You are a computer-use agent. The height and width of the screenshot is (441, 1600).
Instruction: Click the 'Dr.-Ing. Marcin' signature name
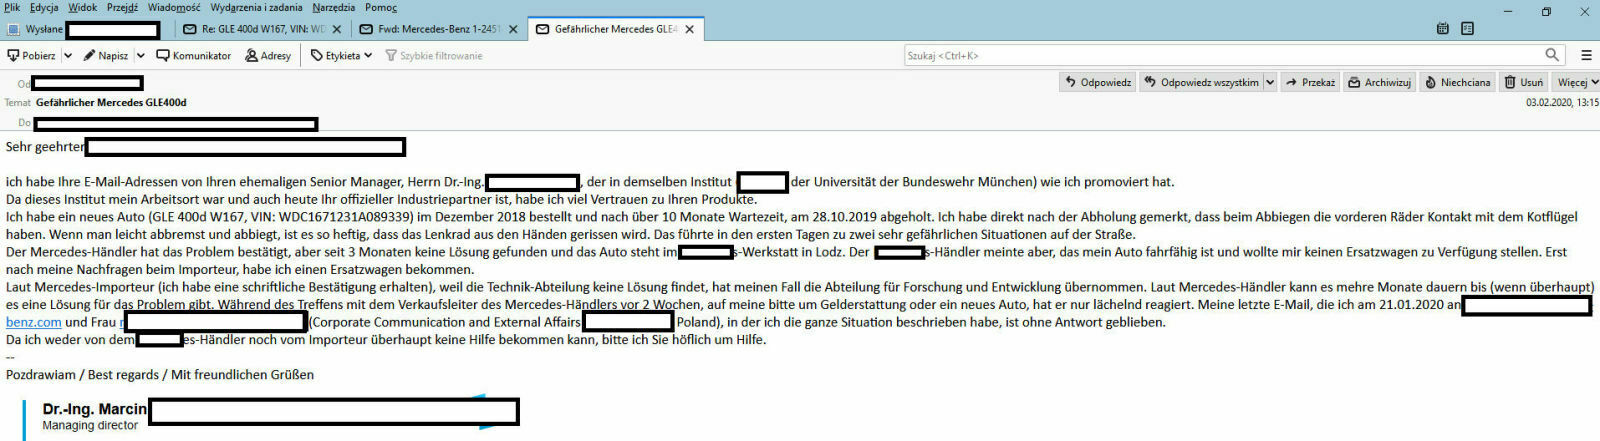click(x=94, y=409)
